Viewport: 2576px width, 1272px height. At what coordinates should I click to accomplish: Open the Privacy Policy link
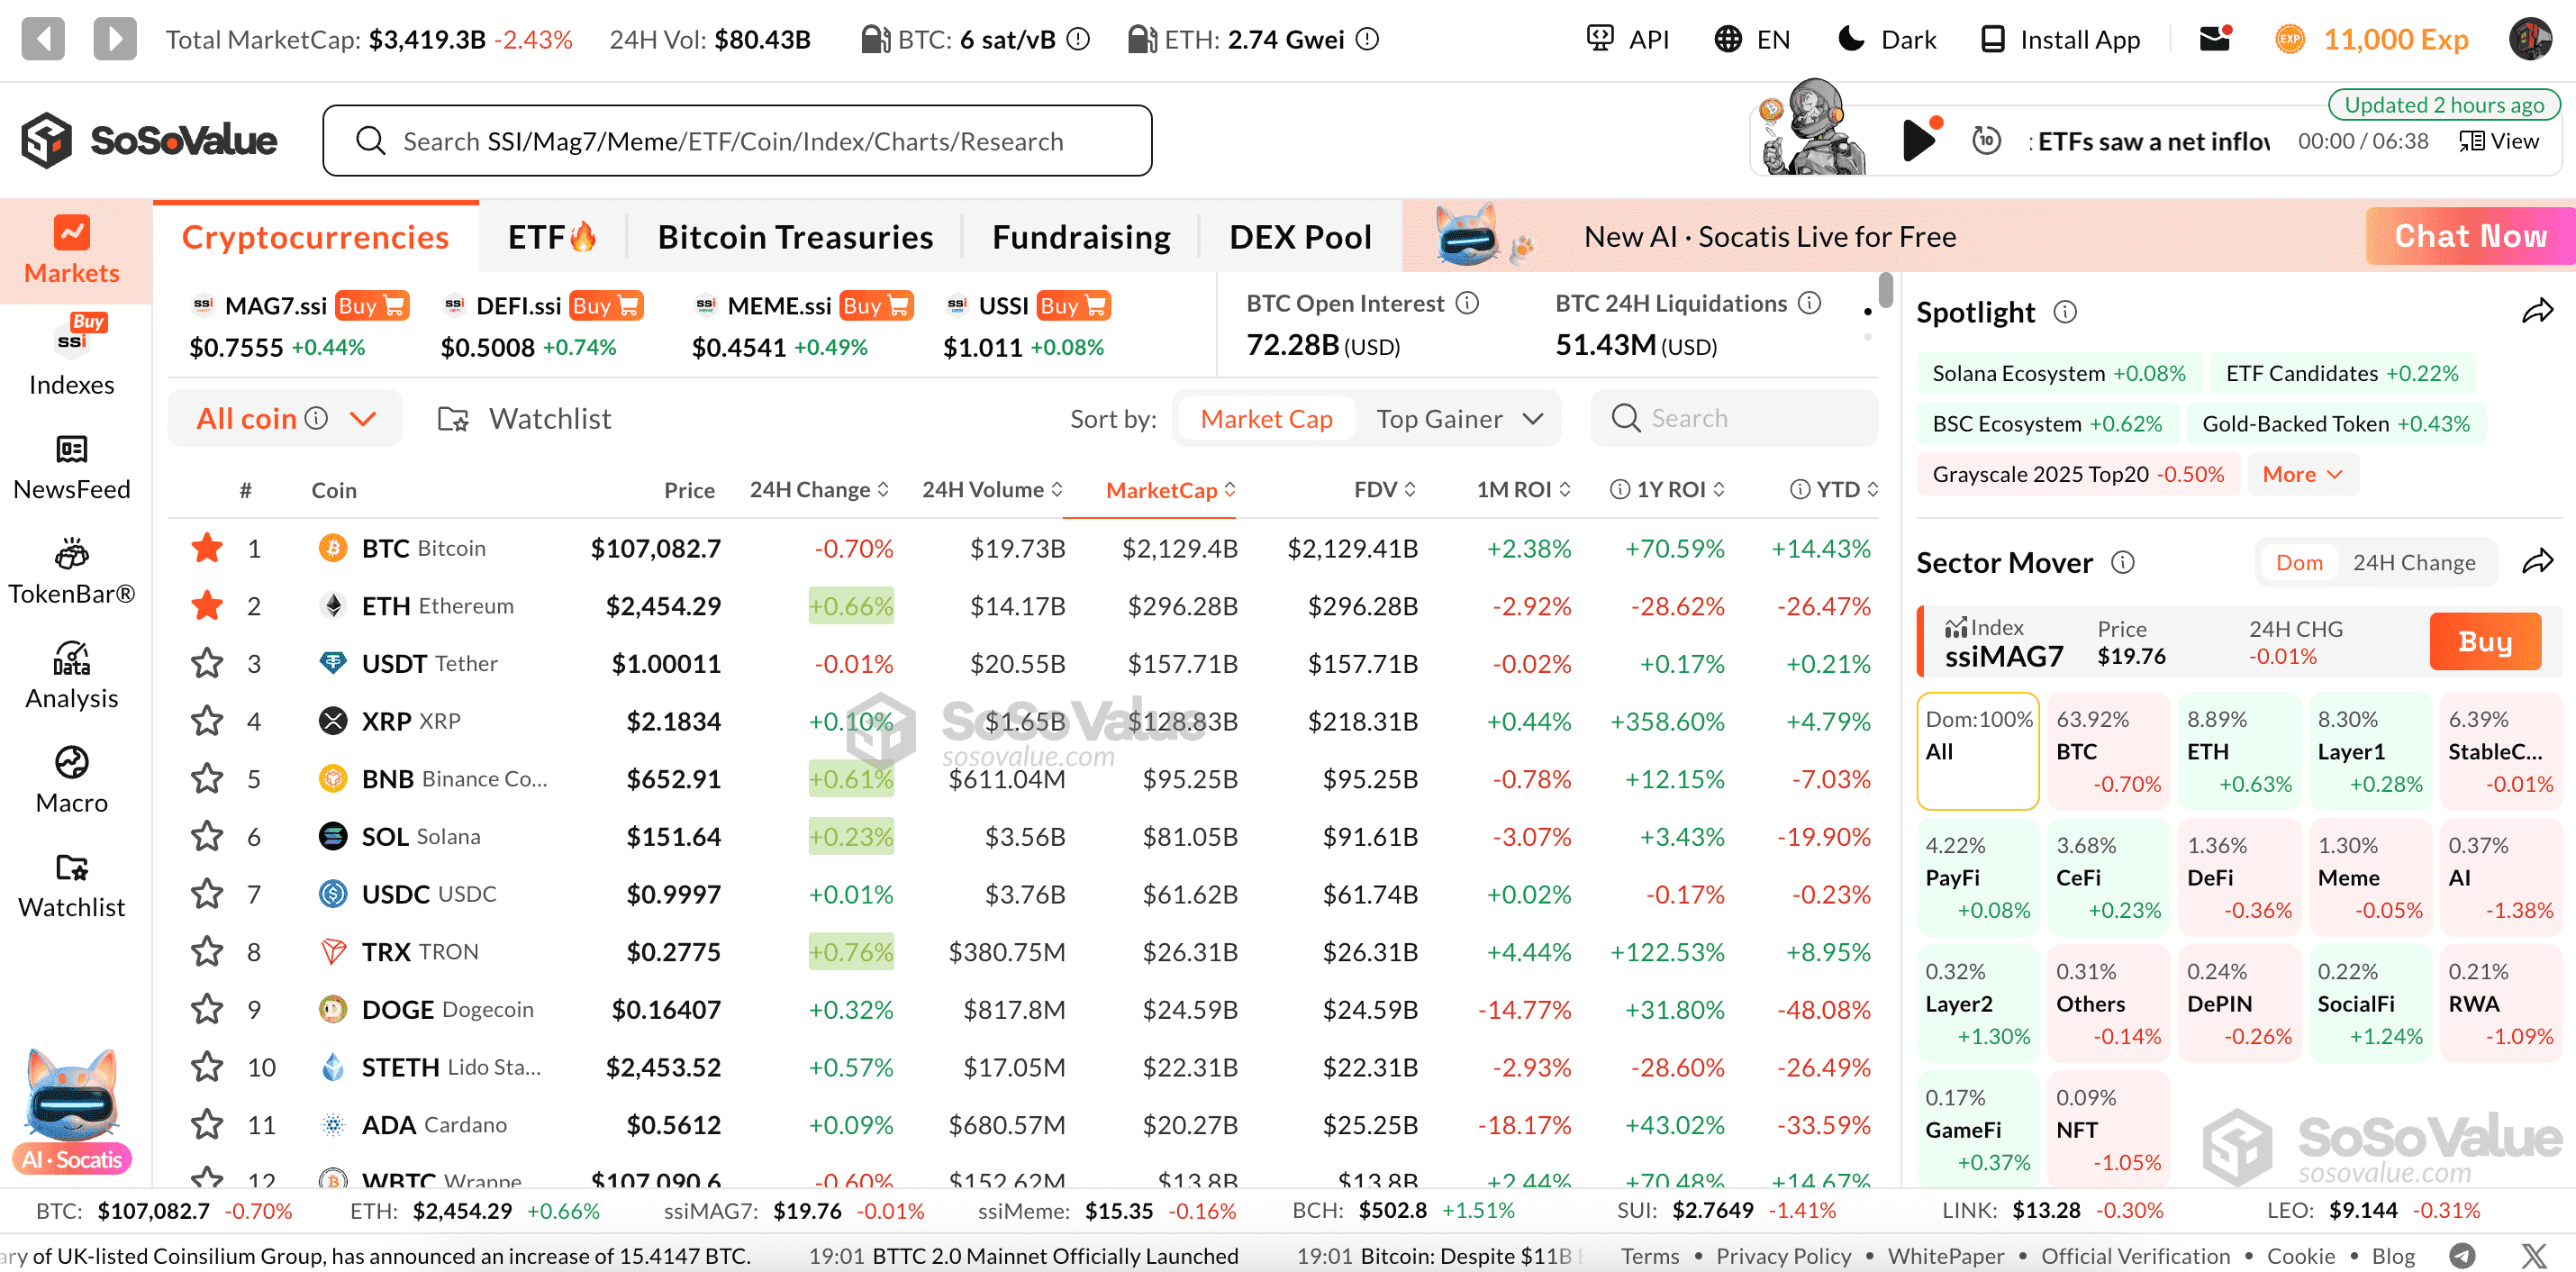(x=1783, y=1256)
